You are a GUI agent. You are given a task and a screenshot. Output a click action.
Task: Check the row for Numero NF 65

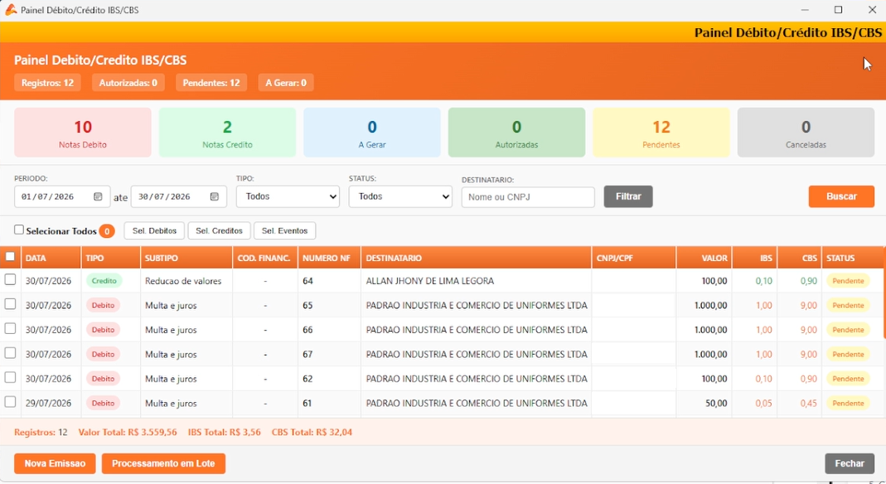pos(10,304)
